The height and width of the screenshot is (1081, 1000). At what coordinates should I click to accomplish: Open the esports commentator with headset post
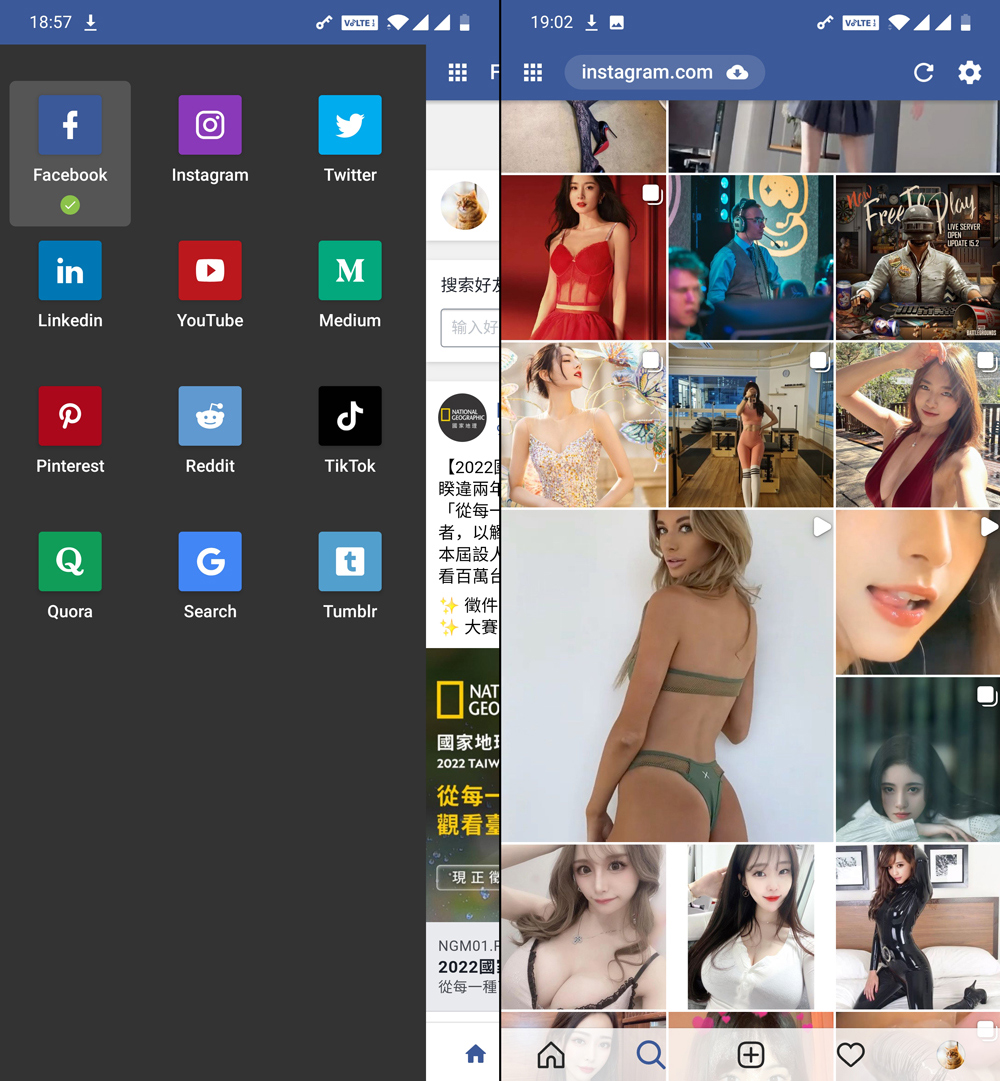tap(751, 257)
